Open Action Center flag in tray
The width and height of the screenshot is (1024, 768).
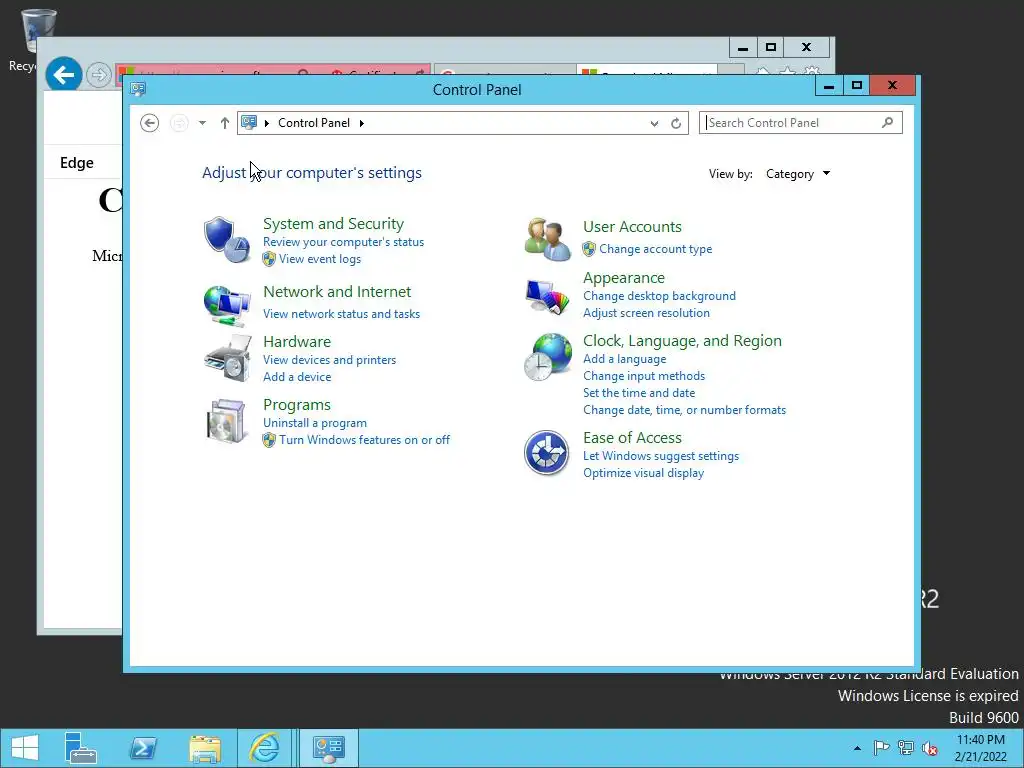[x=881, y=748]
